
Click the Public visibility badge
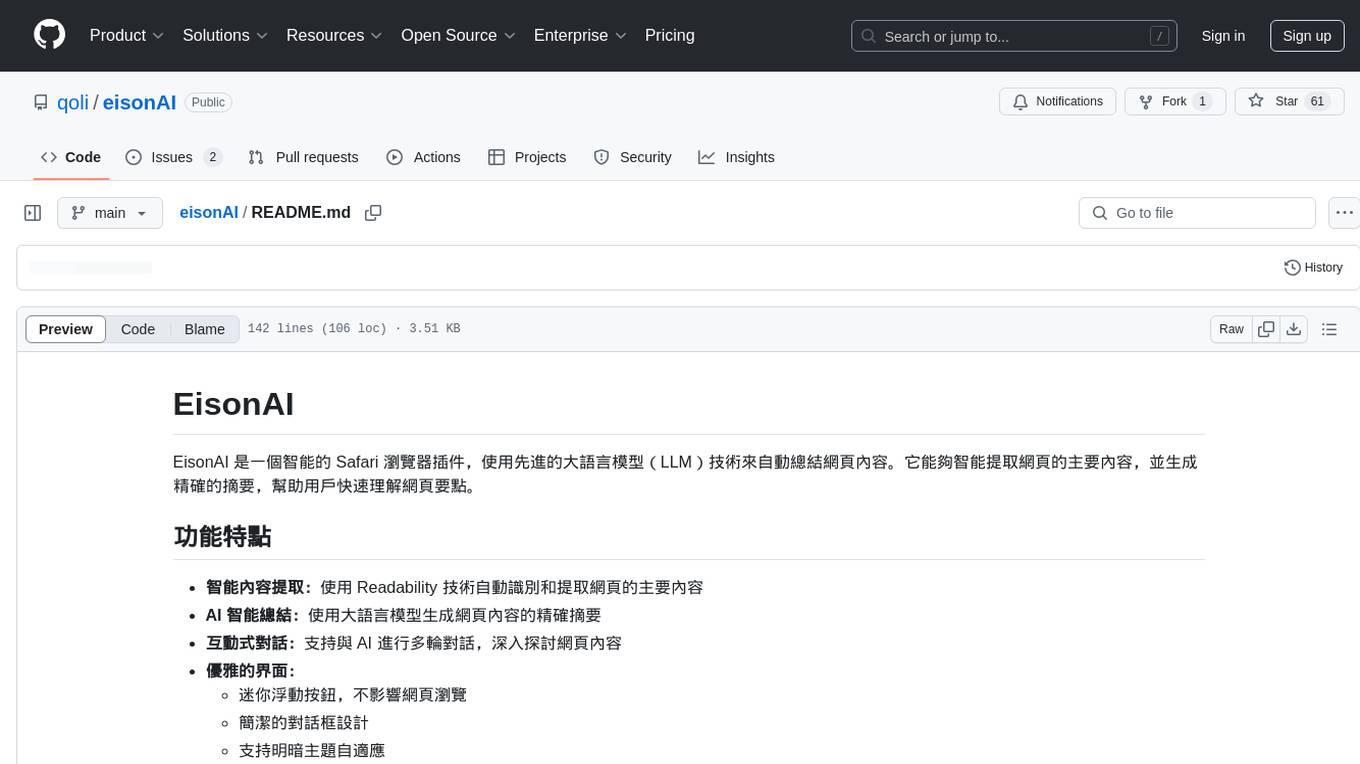pyautogui.click(x=208, y=102)
